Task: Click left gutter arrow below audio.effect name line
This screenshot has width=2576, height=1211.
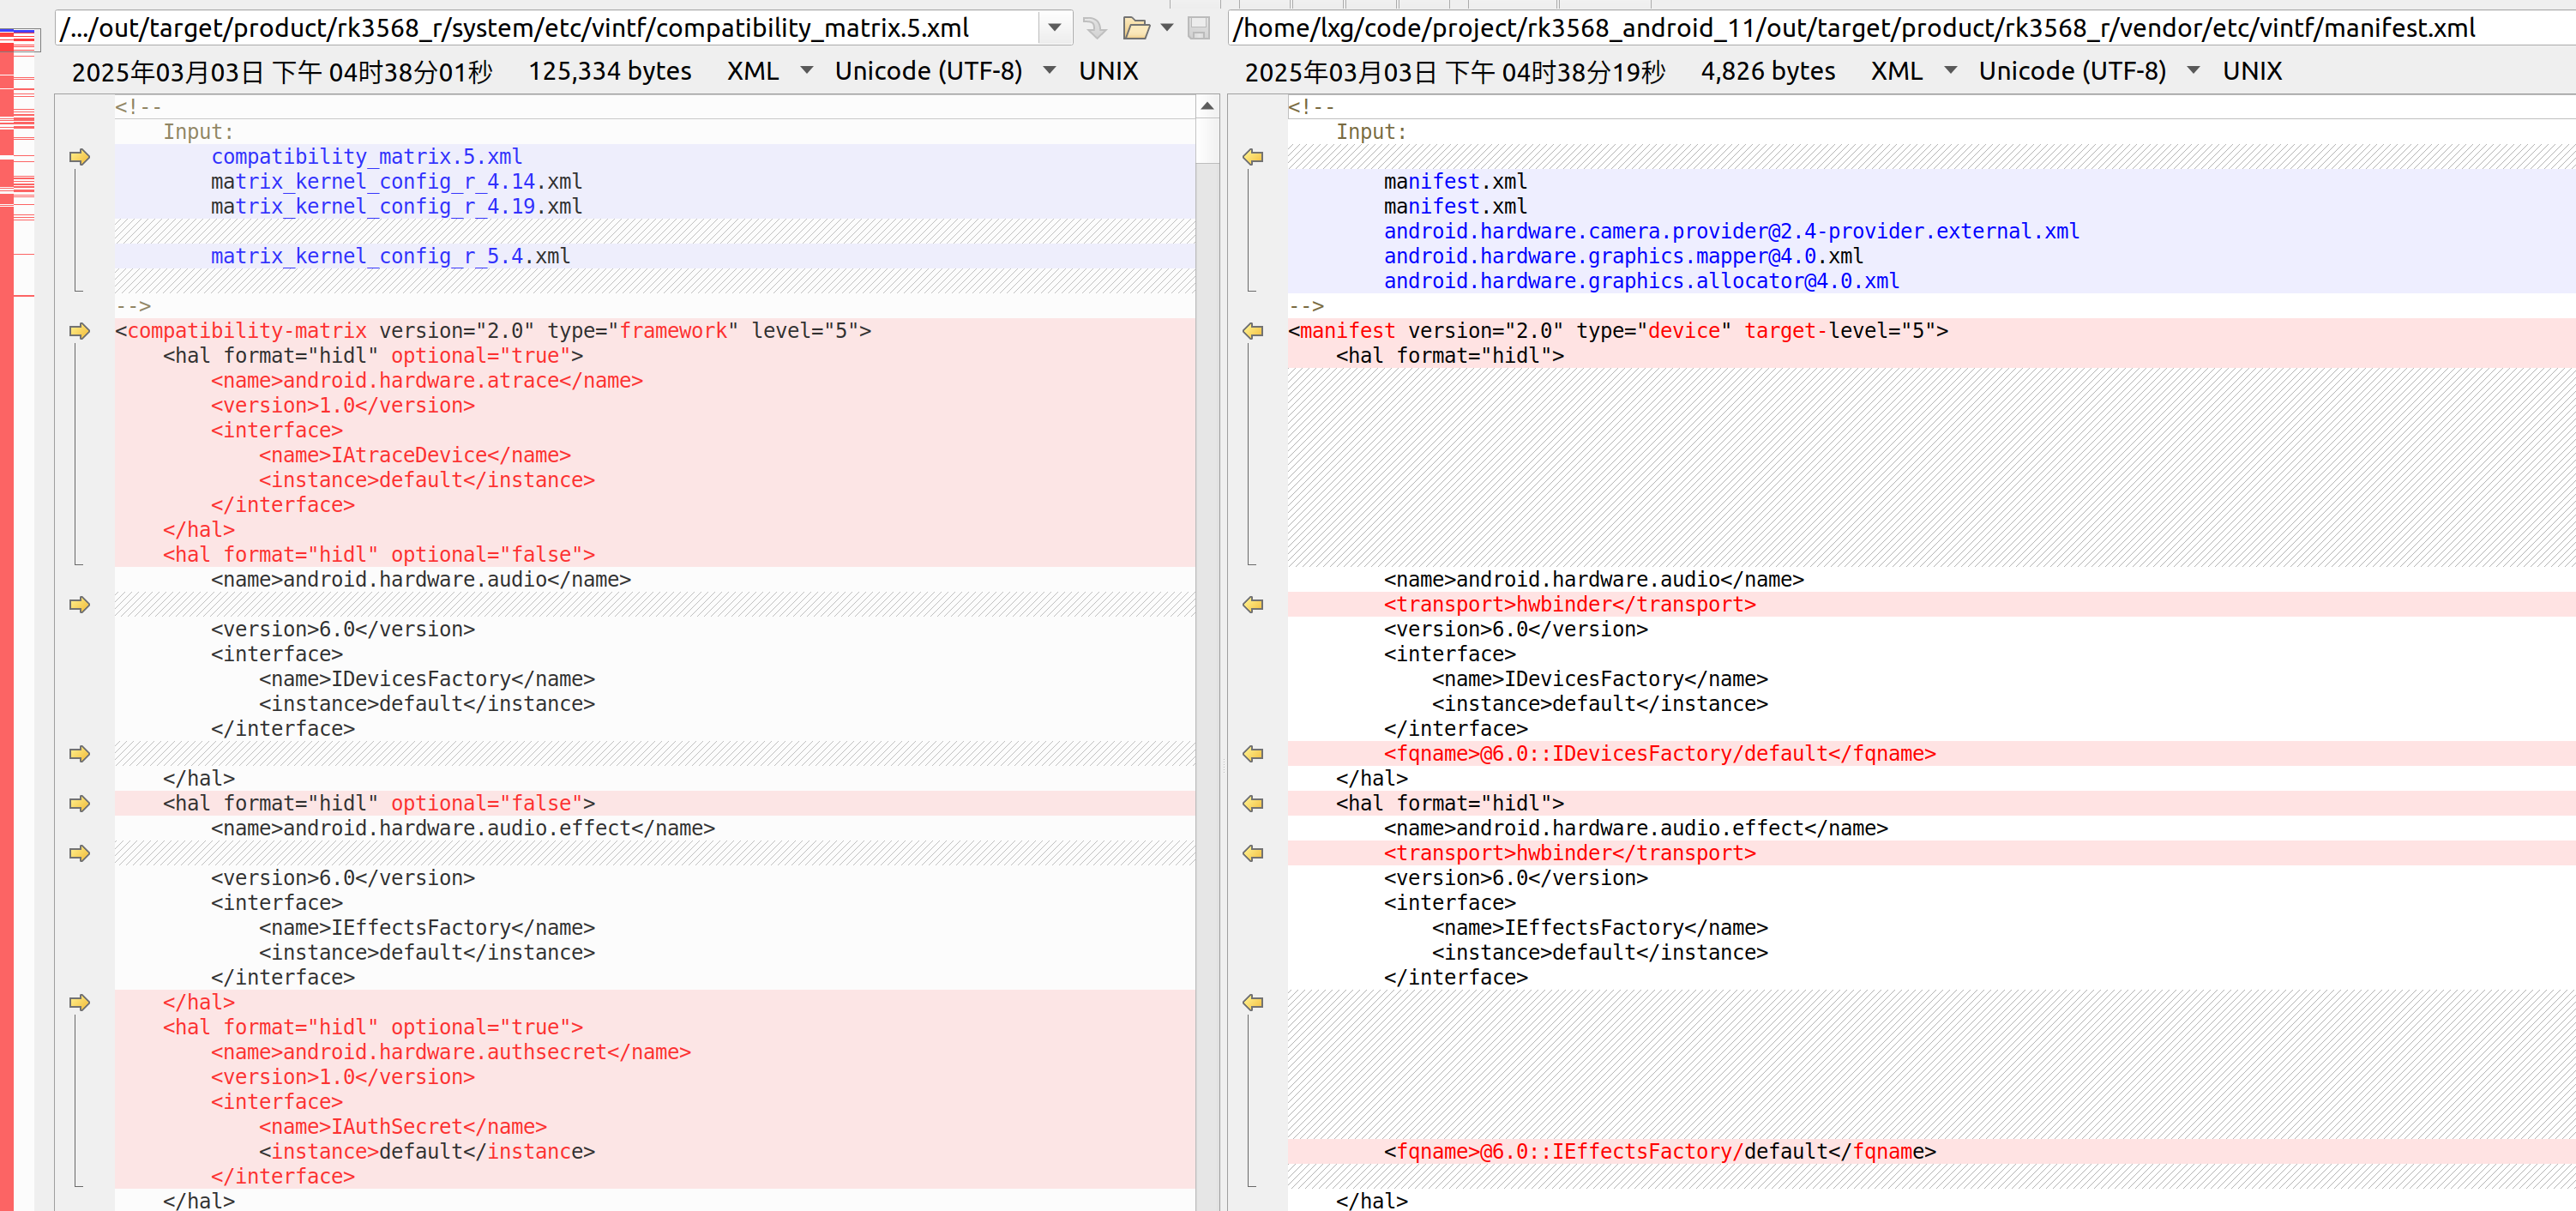Action: [x=80, y=853]
